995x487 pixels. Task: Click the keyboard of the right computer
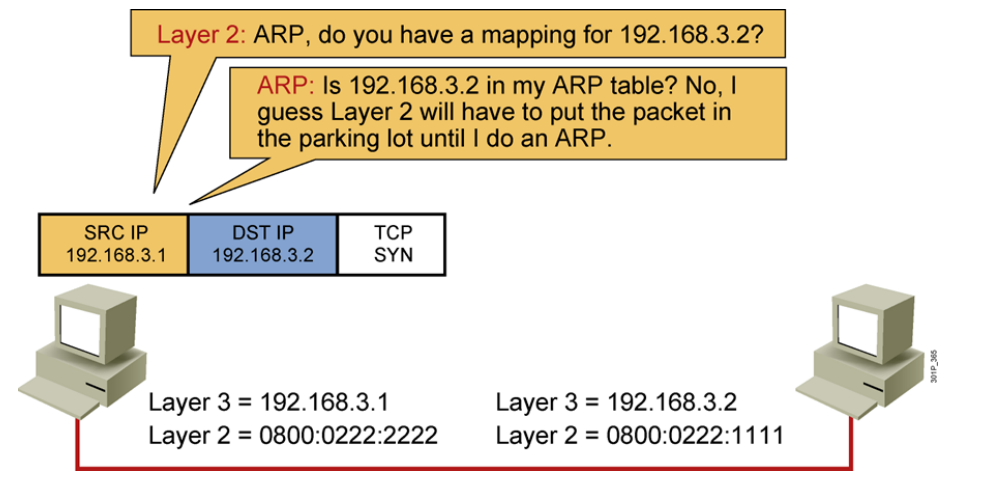[838, 397]
